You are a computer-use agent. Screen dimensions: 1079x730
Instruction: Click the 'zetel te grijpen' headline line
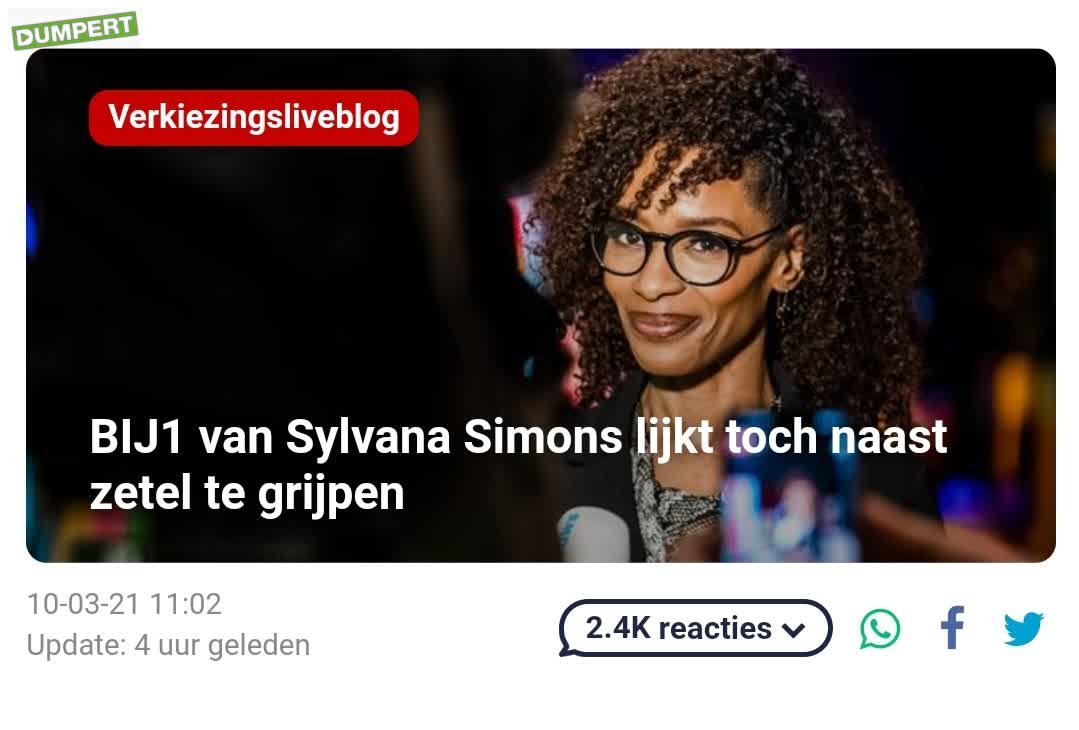pyautogui.click(x=246, y=493)
